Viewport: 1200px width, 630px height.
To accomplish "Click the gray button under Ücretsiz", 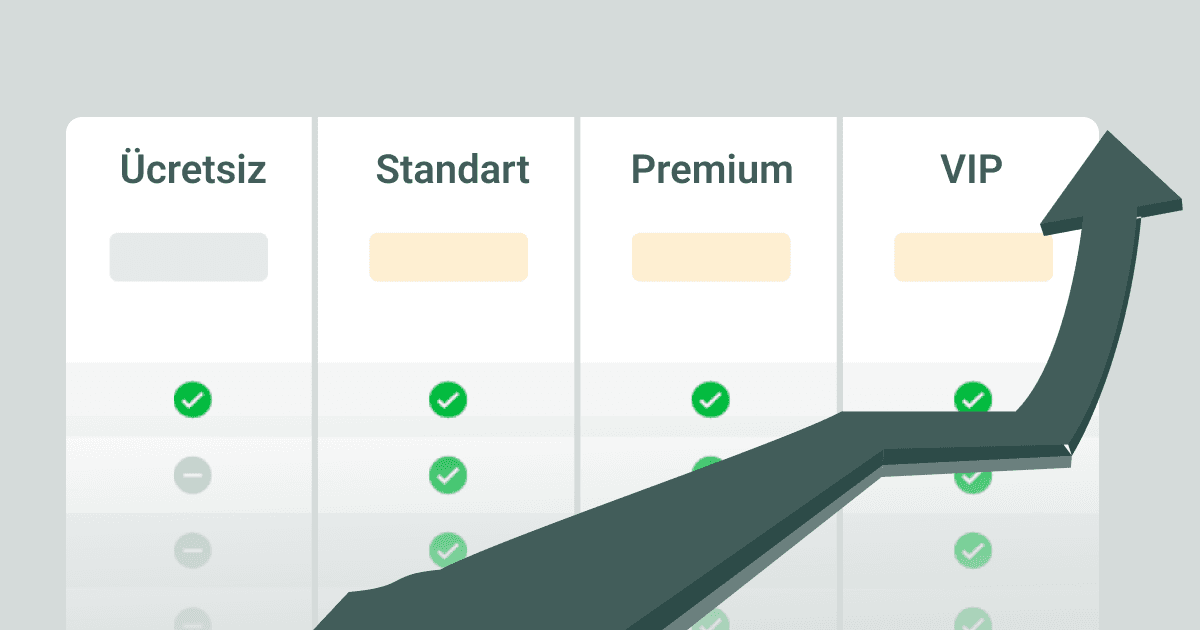I will pos(189,257).
